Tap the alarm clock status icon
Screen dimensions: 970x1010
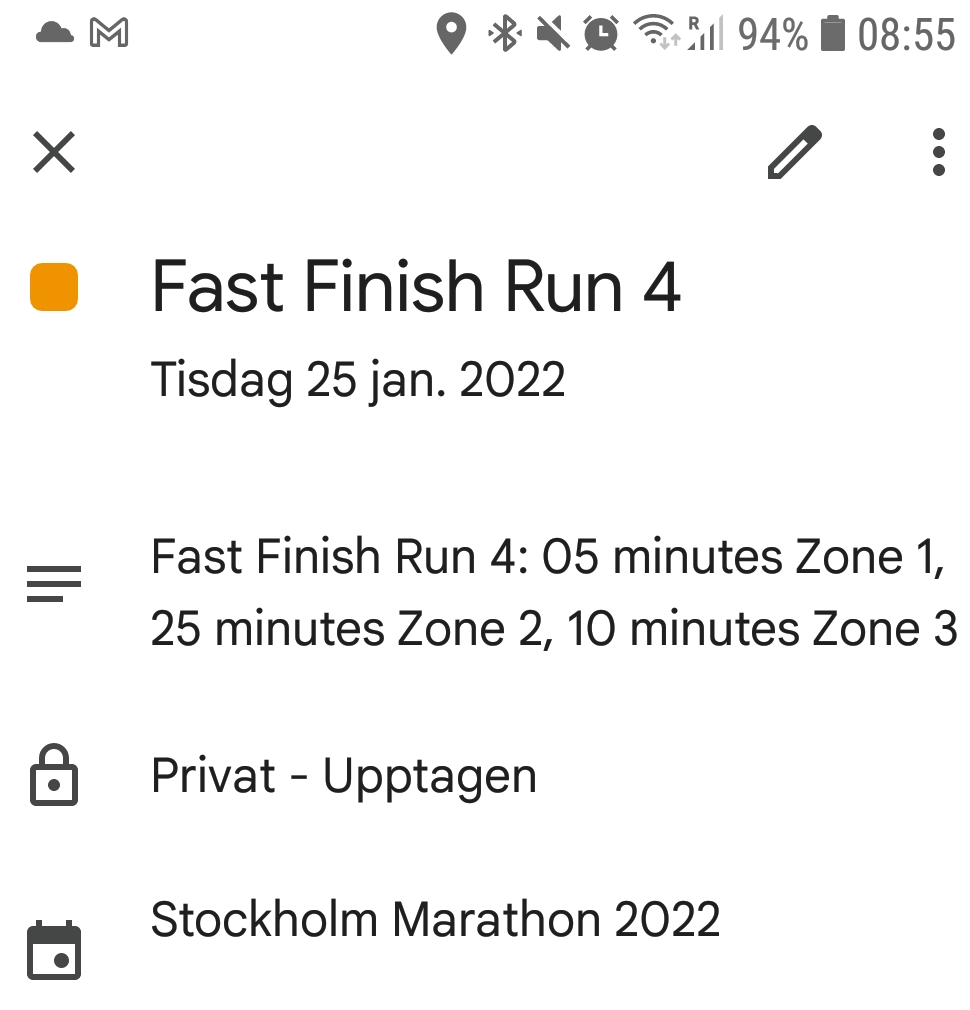(x=600, y=35)
